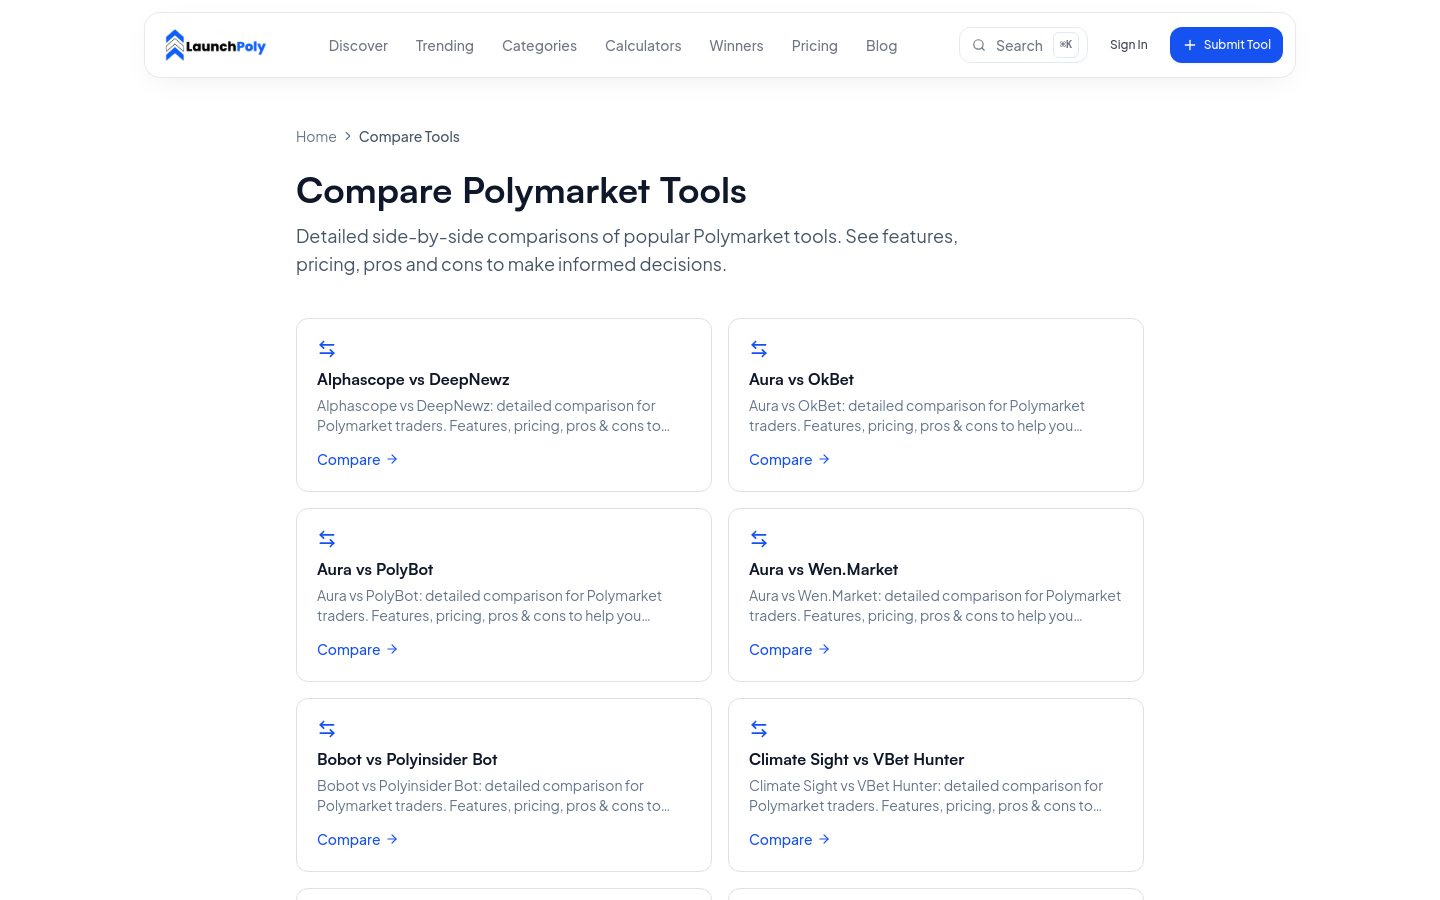Click the swap arrows icon on Alphascope vs DeepNewz card
This screenshot has height=900, width=1440.
click(x=327, y=349)
